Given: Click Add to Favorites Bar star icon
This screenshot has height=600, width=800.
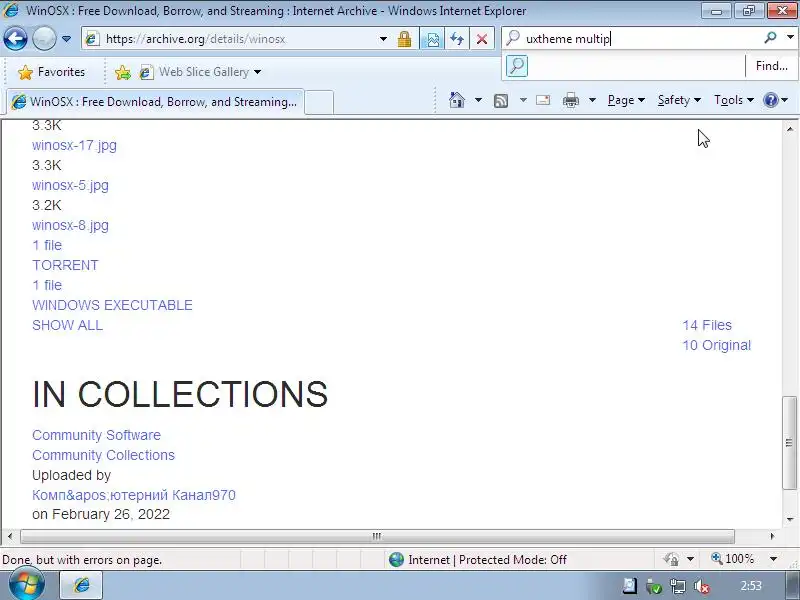Looking at the screenshot, I should [x=122, y=72].
